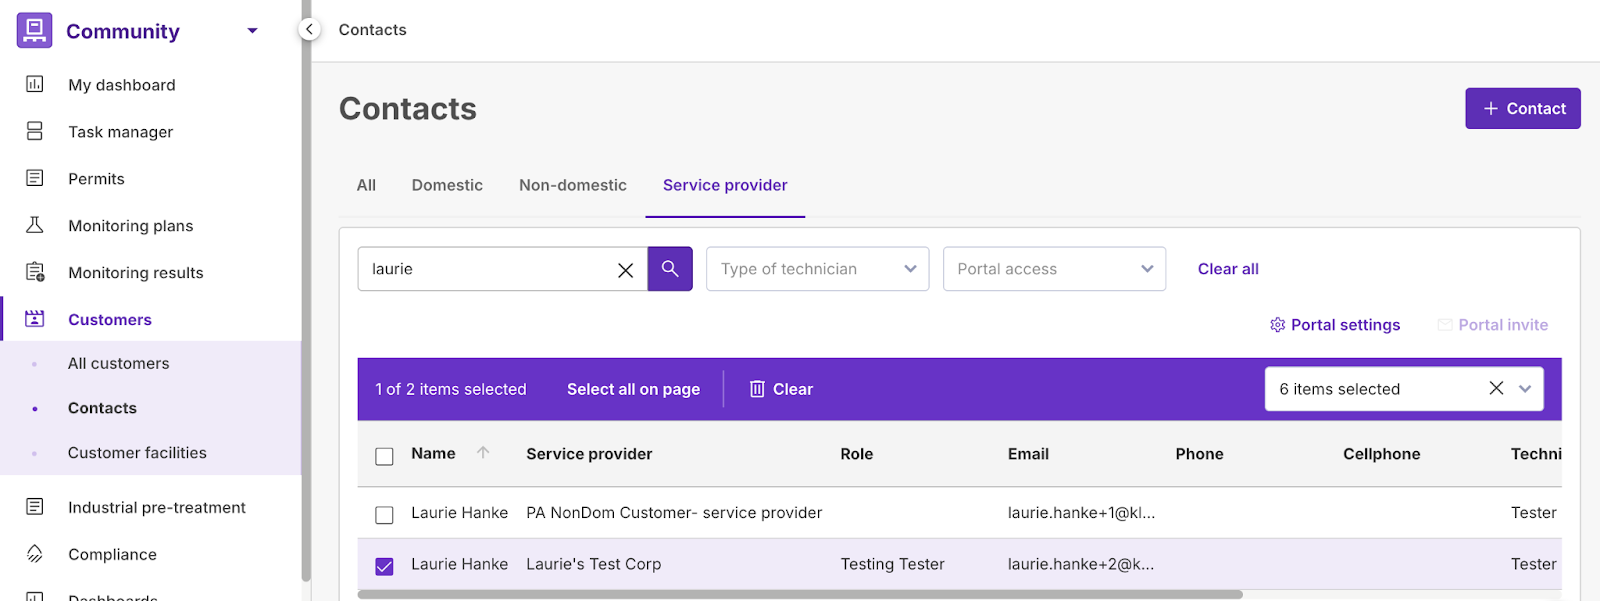The image size is (1600, 601).
Task: Open Monitoring plans flask icon
Action: pos(35,225)
